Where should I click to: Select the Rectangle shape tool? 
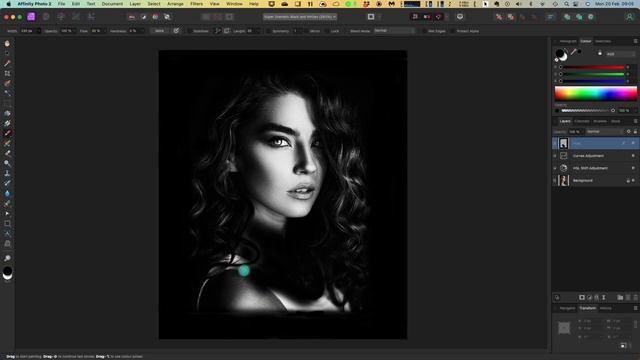[7, 224]
